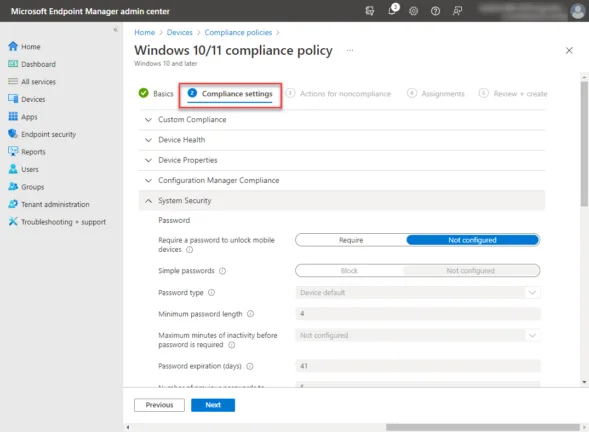
Task: Click the Compliance policies breadcrumb link
Action: (x=238, y=32)
